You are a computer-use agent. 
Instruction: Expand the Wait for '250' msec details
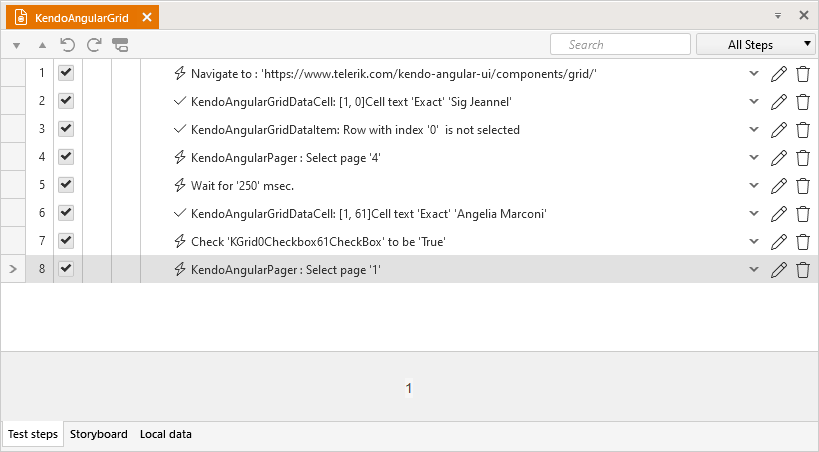pyautogui.click(x=754, y=186)
